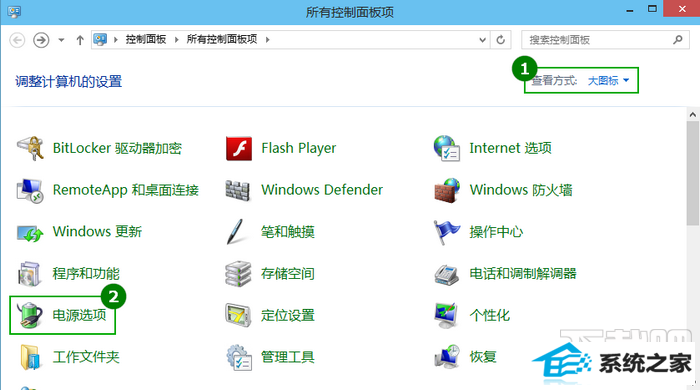Open the 电源选项 link

click(x=79, y=315)
